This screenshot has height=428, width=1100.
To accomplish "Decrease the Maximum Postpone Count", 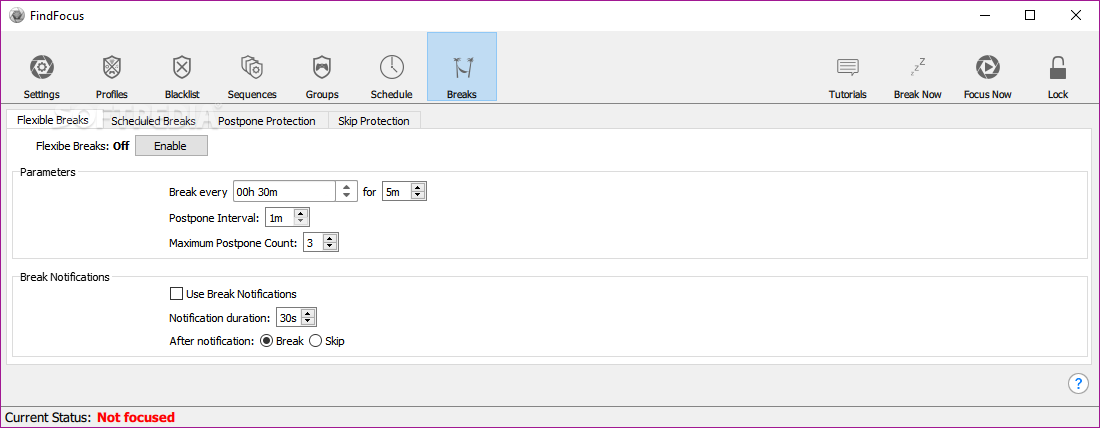I will pos(331,247).
